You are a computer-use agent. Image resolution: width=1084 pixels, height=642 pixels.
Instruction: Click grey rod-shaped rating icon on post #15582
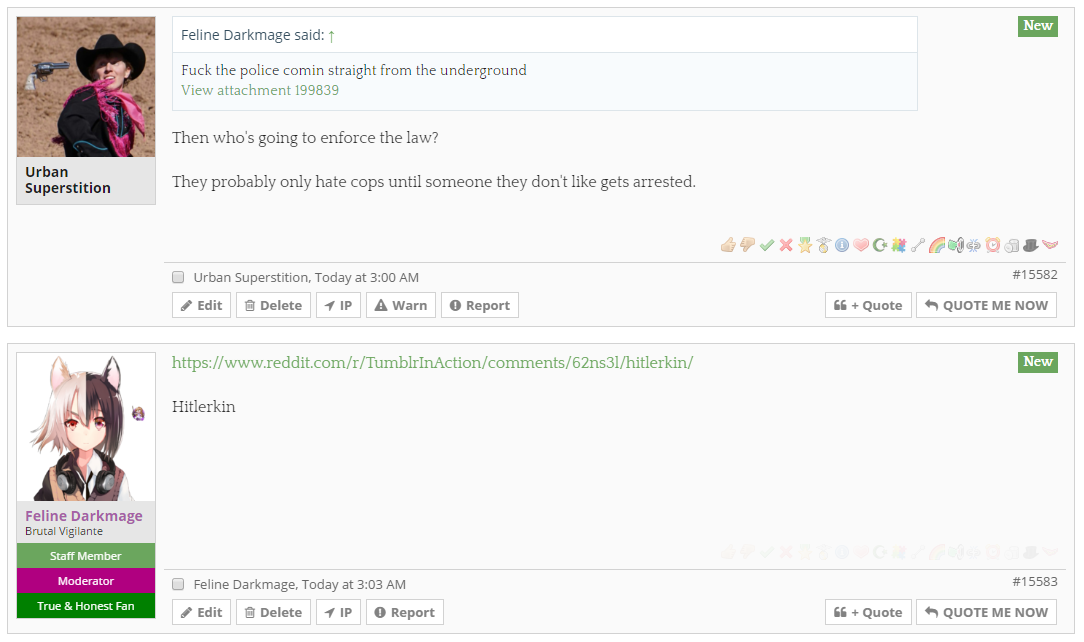[917, 245]
